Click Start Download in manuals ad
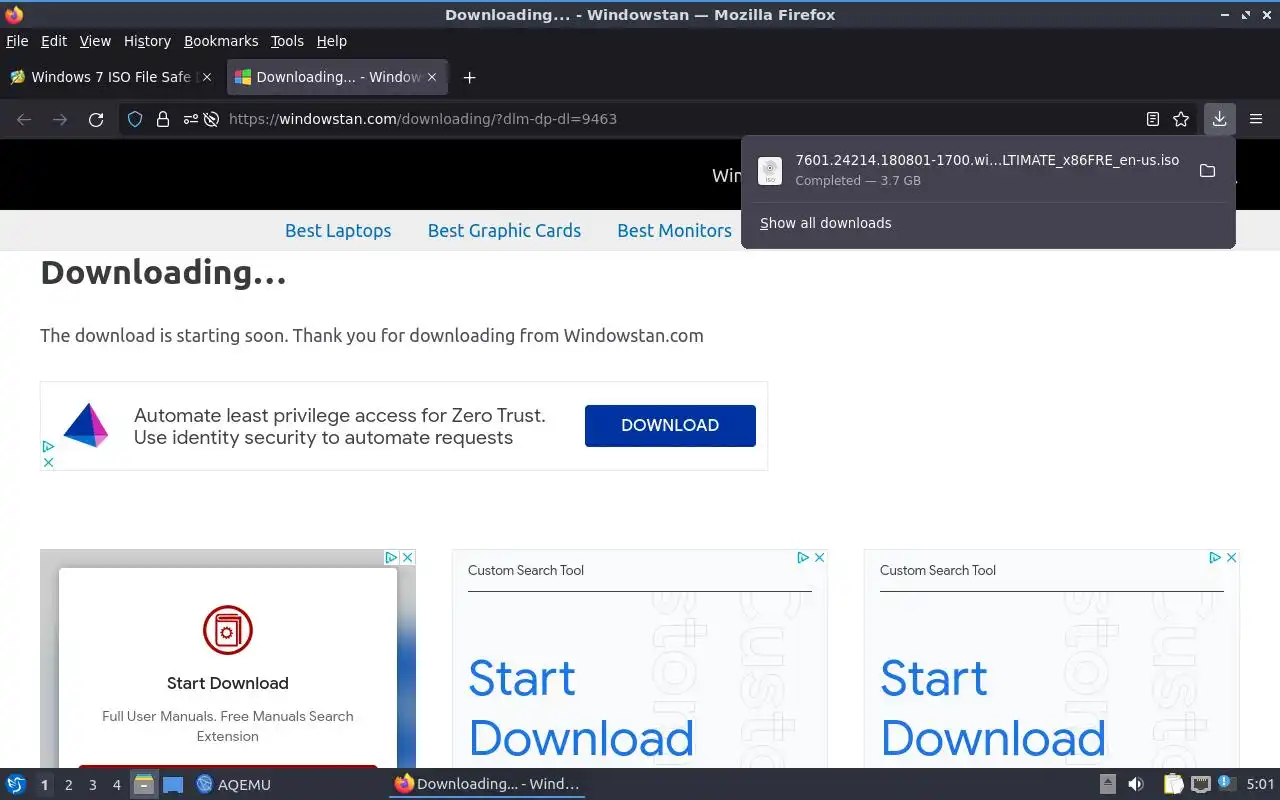1280x800 pixels. (228, 683)
